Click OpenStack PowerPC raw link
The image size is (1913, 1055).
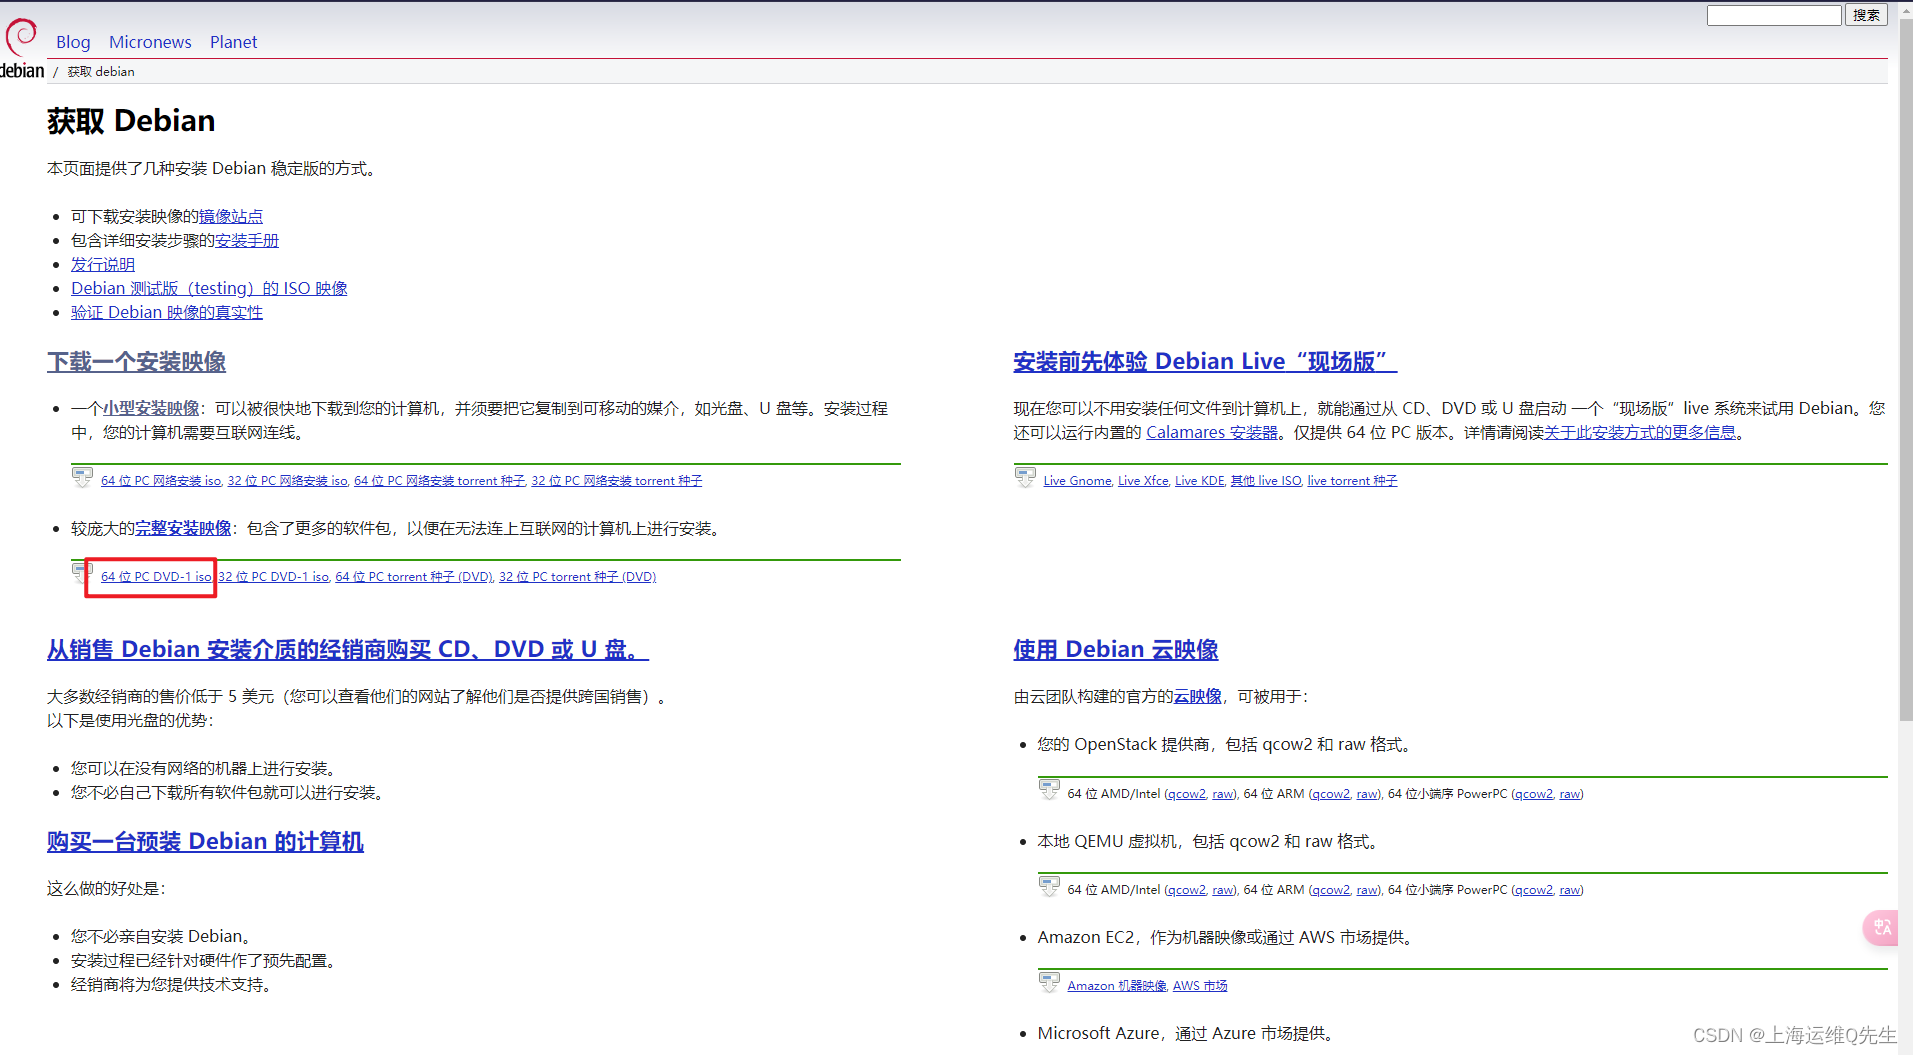[x=1570, y=794]
